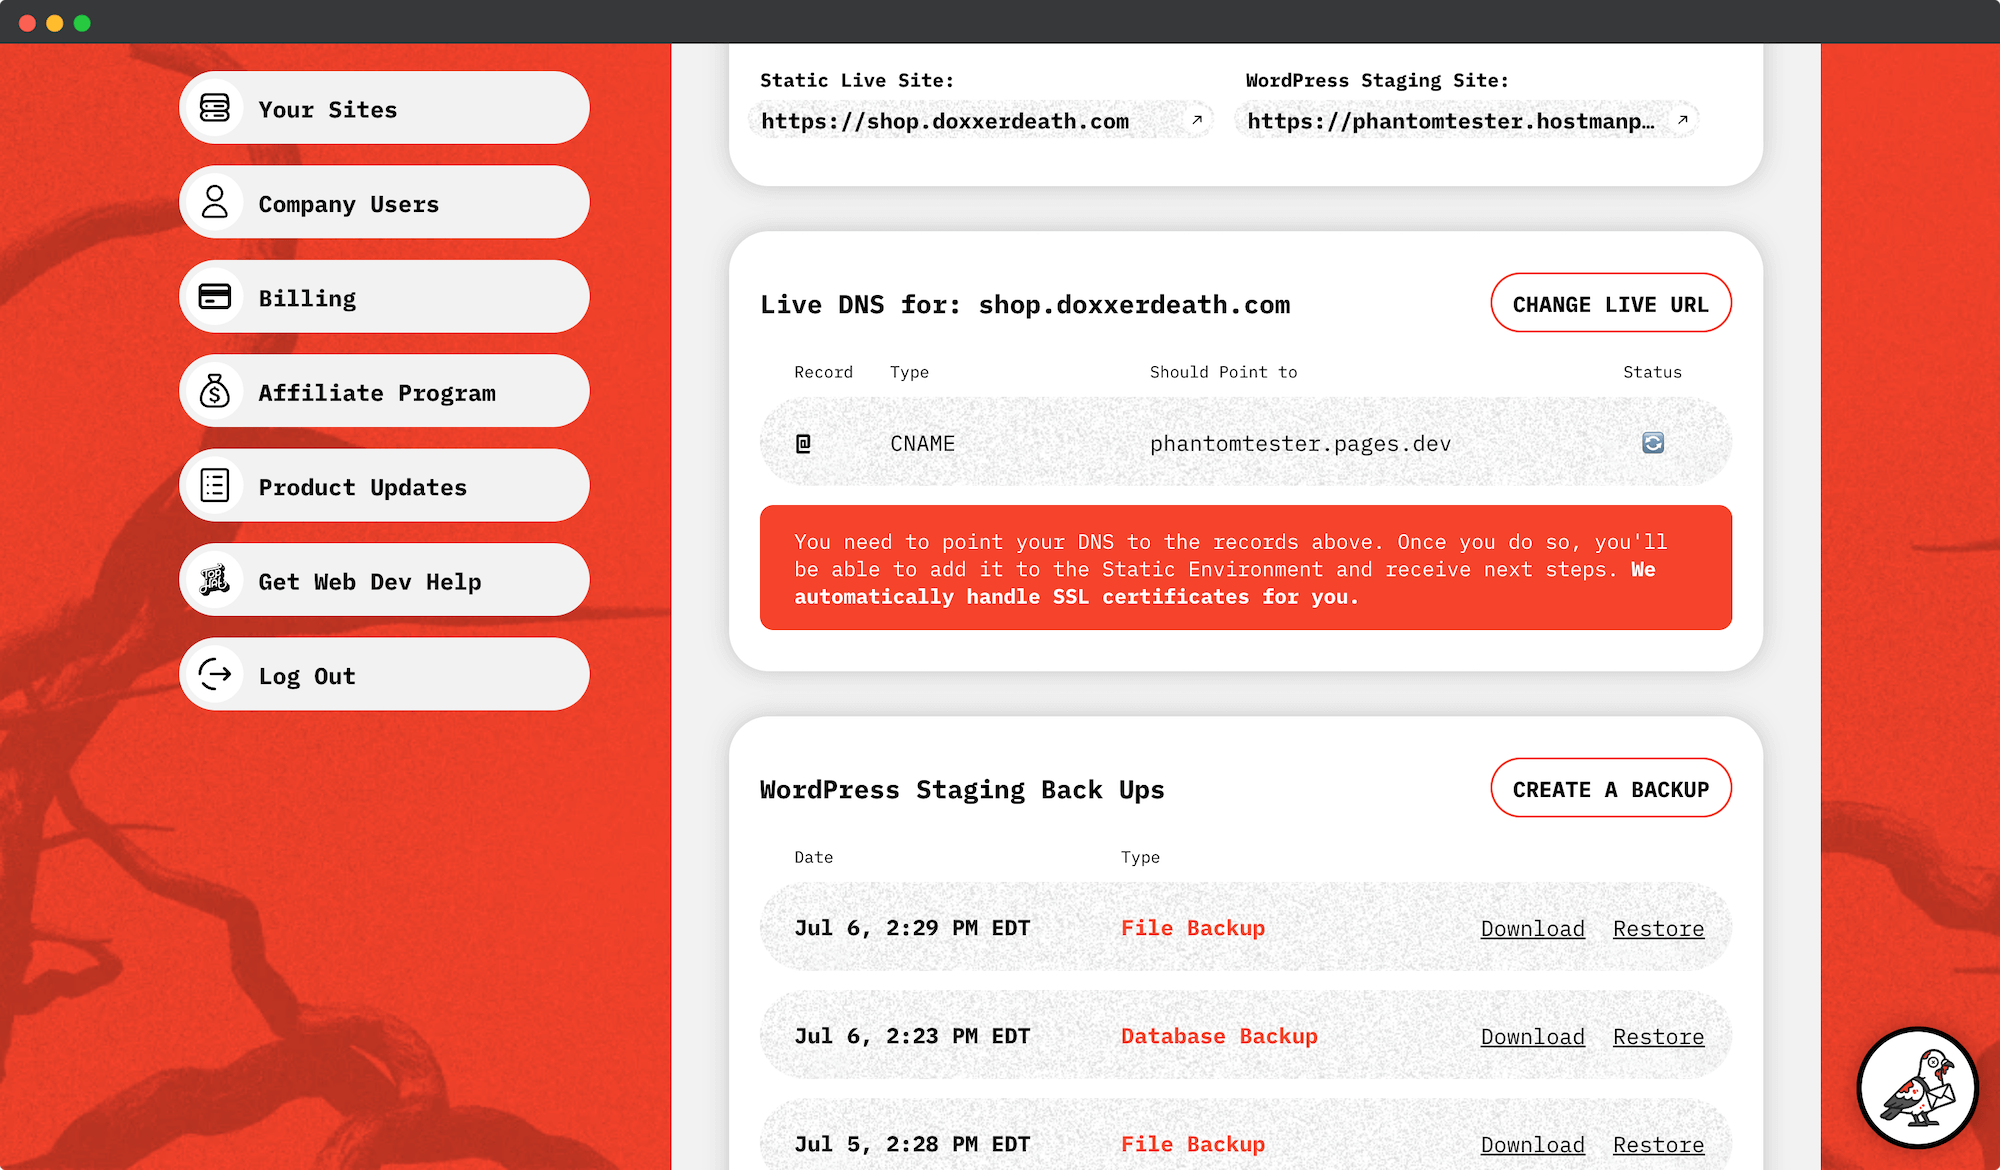Image resolution: width=2000 pixels, height=1170 pixels.
Task: Open the pigeon chat widget
Action: 1917,1088
